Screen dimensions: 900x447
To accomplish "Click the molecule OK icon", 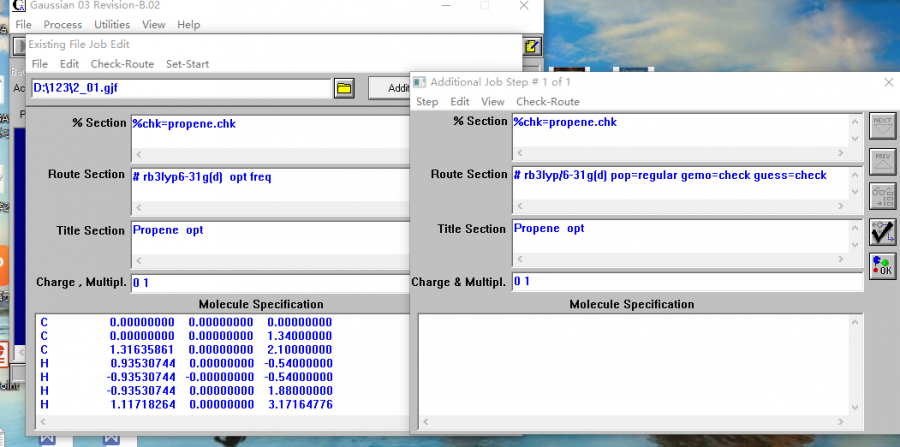I will [x=882, y=267].
